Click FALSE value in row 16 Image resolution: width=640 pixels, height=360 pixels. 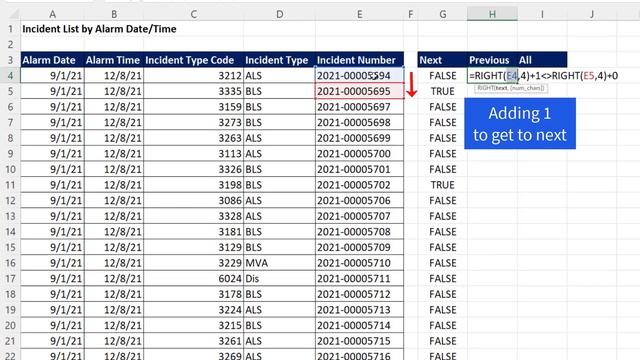[x=442, y=263]
